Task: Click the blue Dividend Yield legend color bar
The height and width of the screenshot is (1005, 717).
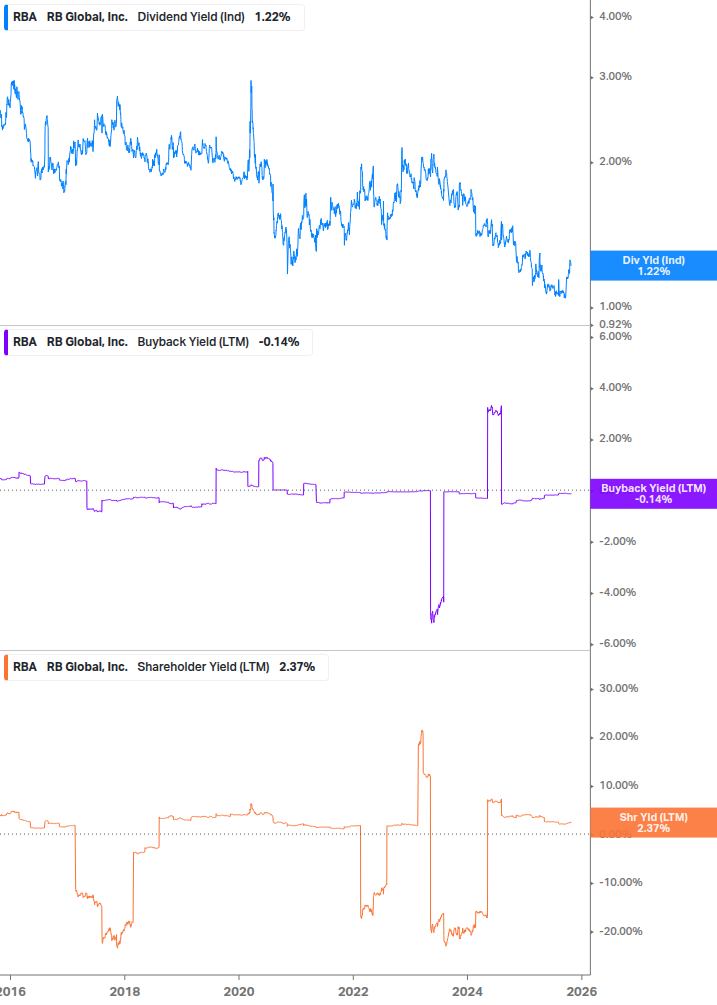Action: (6, 17)
